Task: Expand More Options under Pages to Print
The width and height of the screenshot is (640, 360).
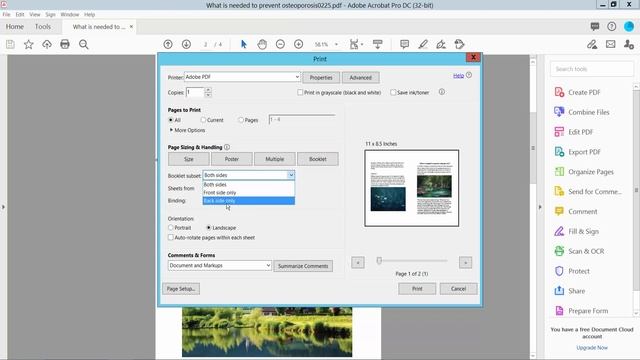Action: pyautogui.click(x=187, y=130)
